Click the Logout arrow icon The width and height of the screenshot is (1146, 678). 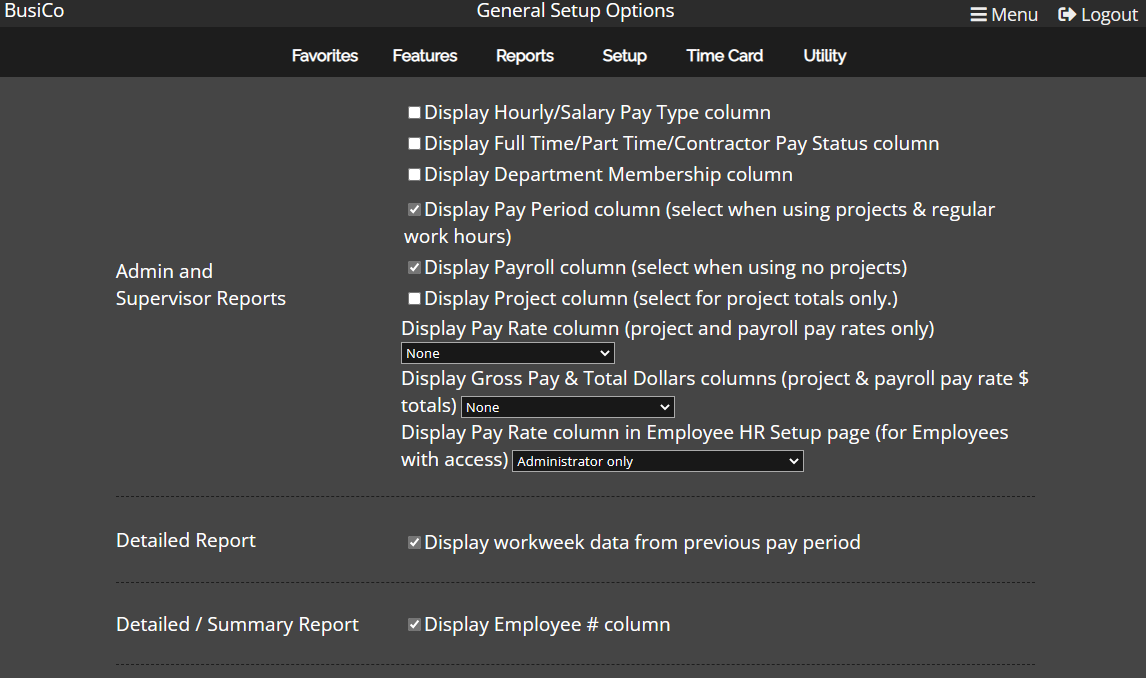tap(1066, 15)
